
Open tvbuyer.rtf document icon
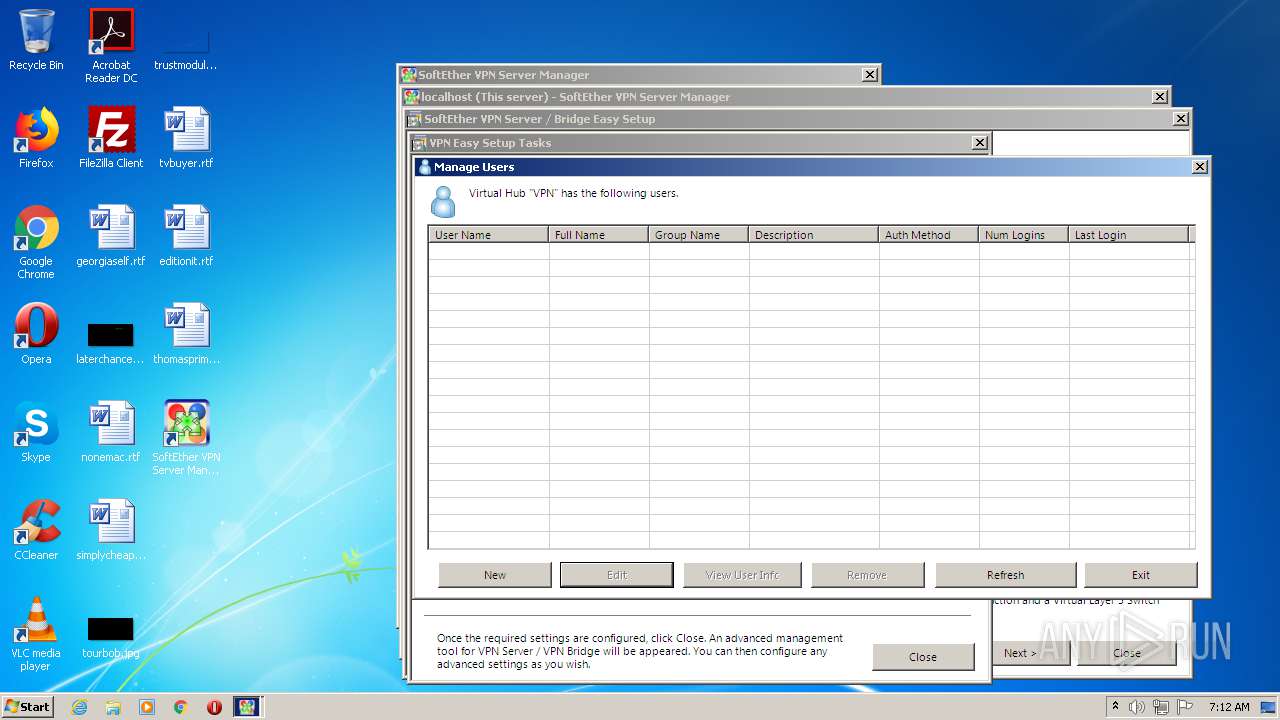(186, 138)
